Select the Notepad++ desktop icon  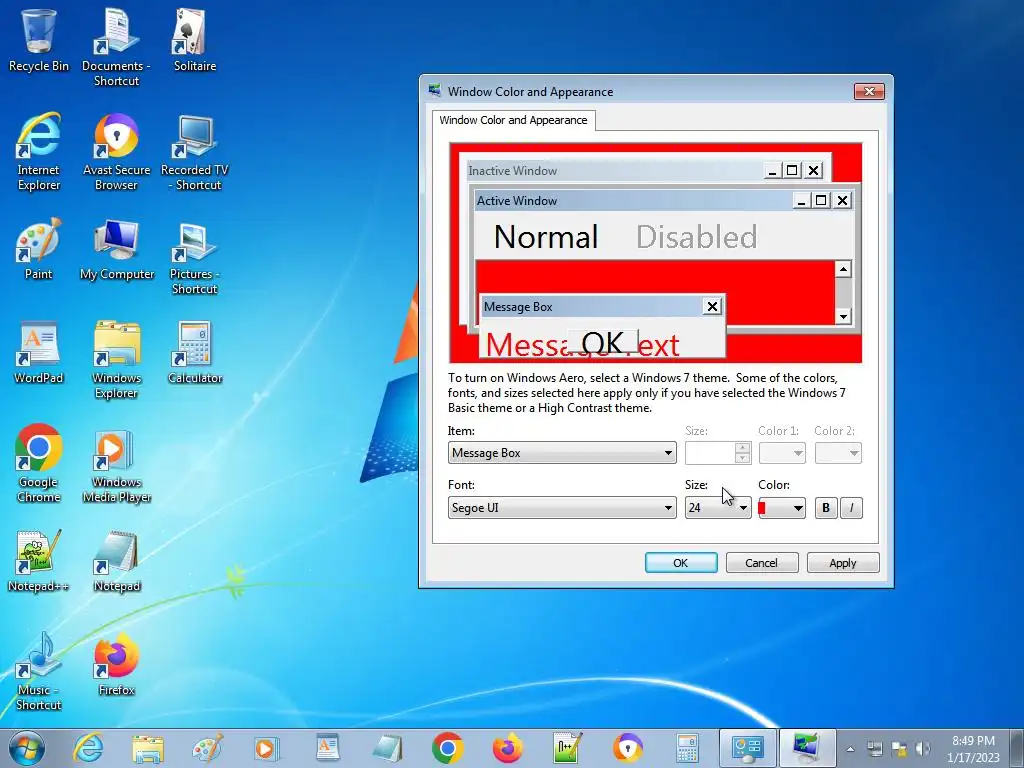click(x=39, y=561)
